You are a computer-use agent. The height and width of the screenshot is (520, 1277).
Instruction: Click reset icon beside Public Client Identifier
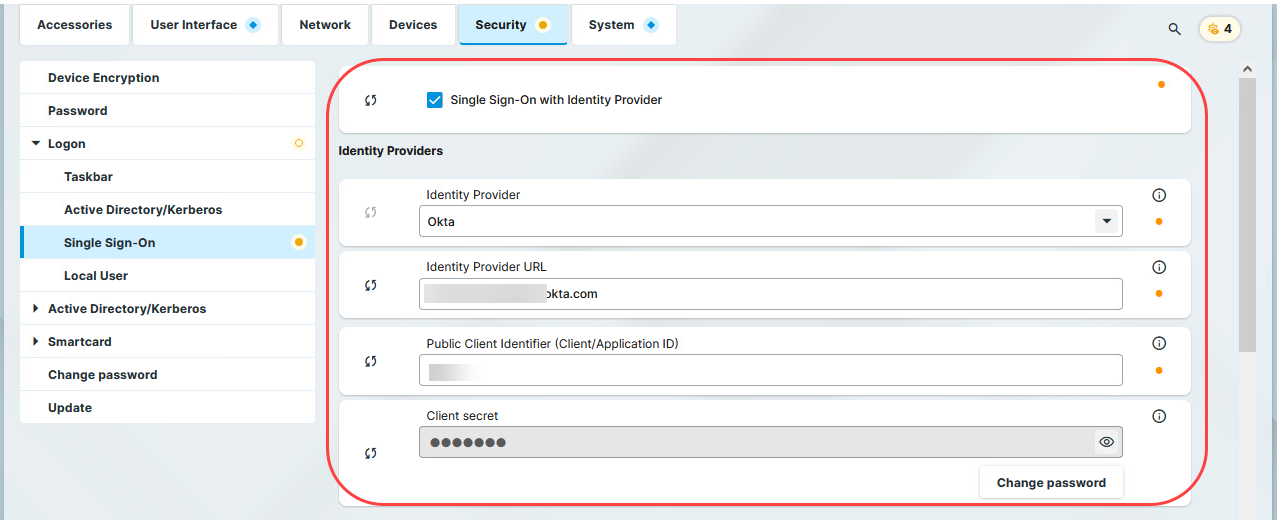coord(371,361)
